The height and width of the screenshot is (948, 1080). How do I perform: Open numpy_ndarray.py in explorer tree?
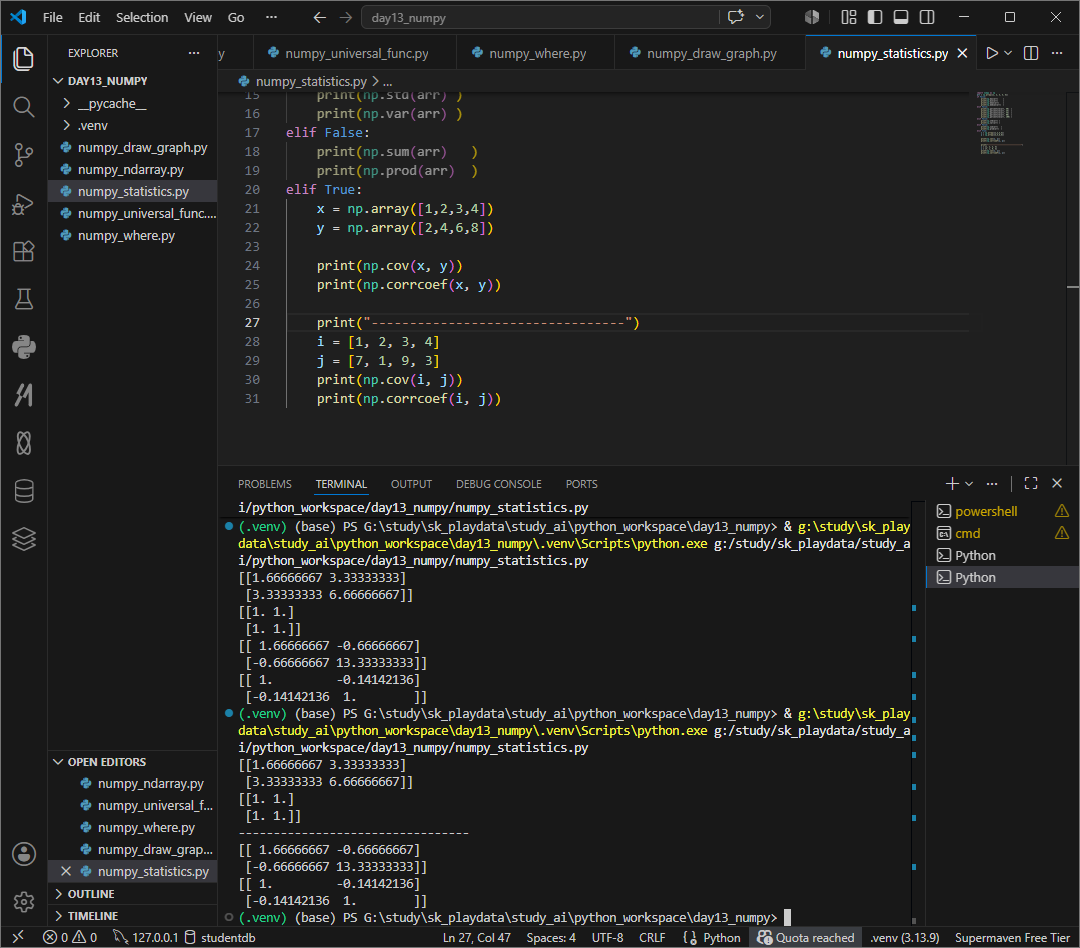point(133,169)
